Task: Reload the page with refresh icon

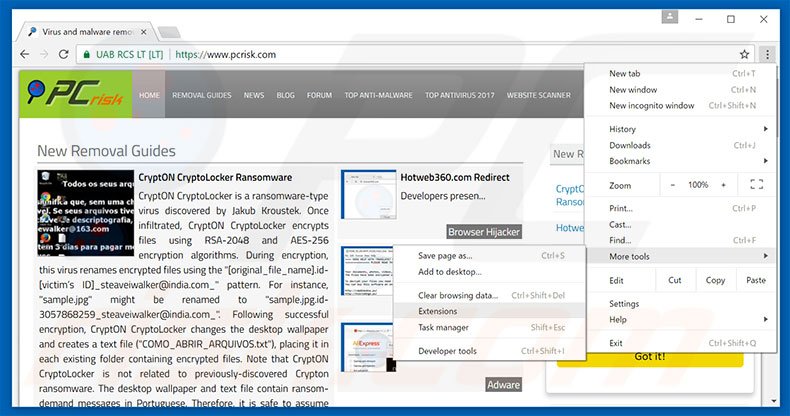Action: point(63,54)
